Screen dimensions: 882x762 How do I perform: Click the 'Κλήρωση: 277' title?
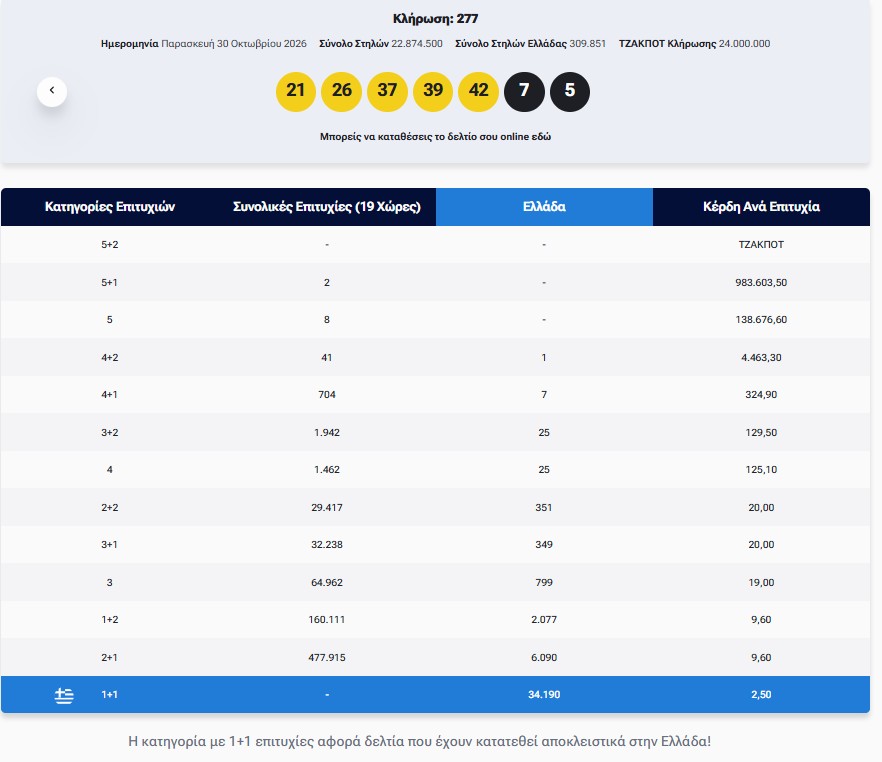coord(435,19)
